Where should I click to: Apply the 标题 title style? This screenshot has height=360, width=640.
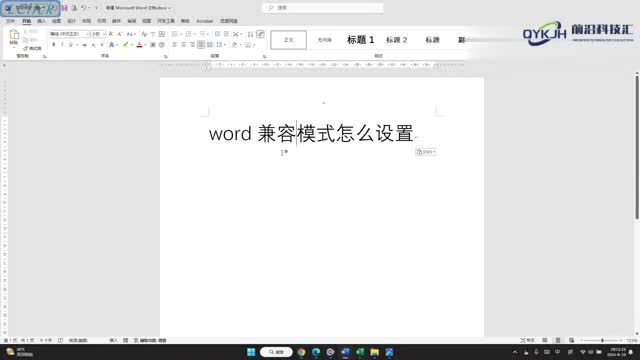[432, 40]
